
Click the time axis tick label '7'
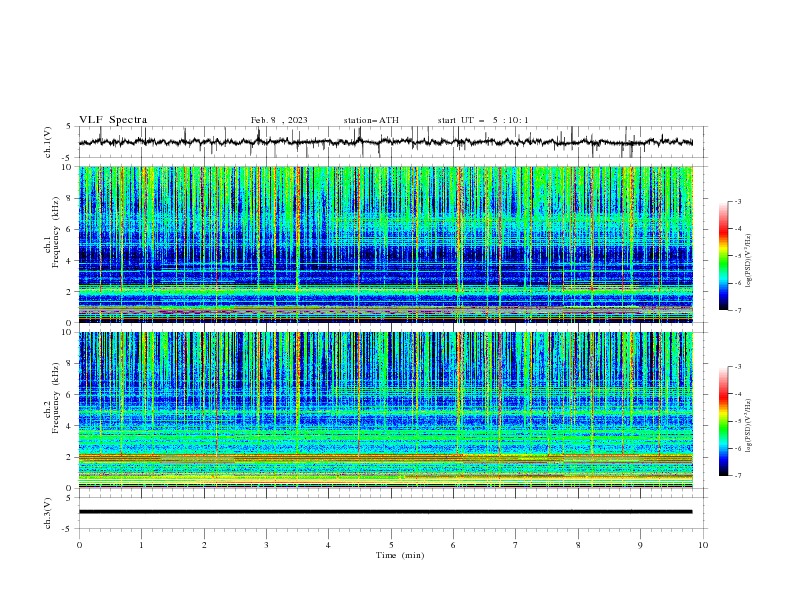pyautogui.click(x=516, y=545)
